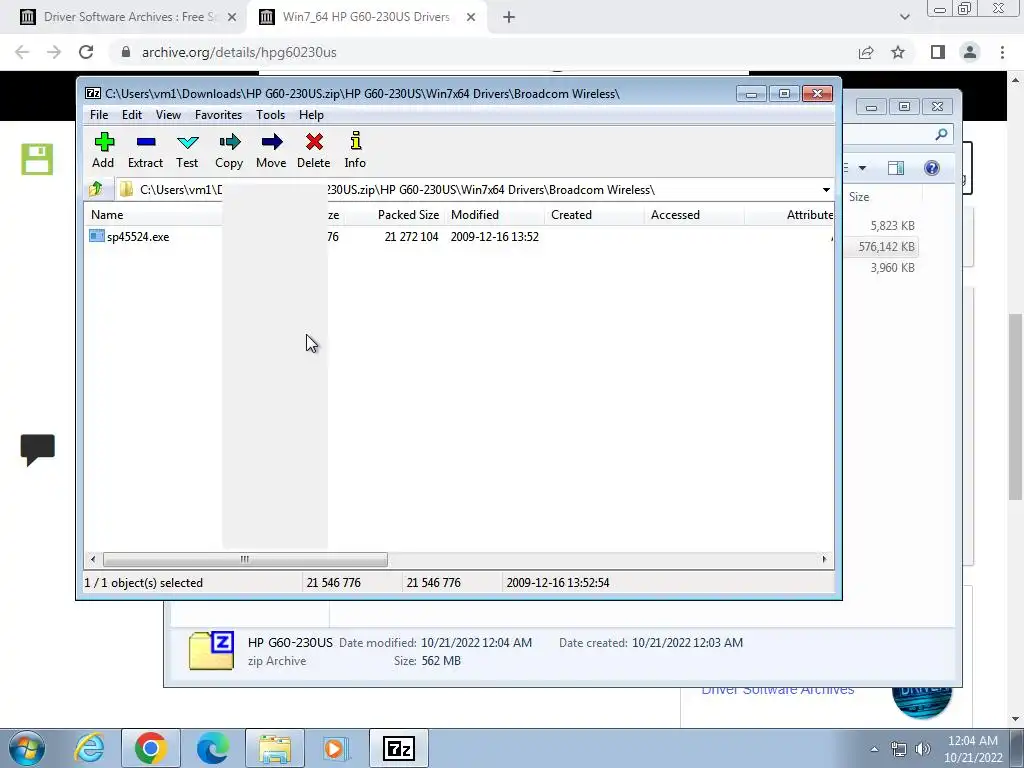This screenshot has width=1024, height=768.
Task: Click the Copy toolbar icon
Action: coord(229,151)
